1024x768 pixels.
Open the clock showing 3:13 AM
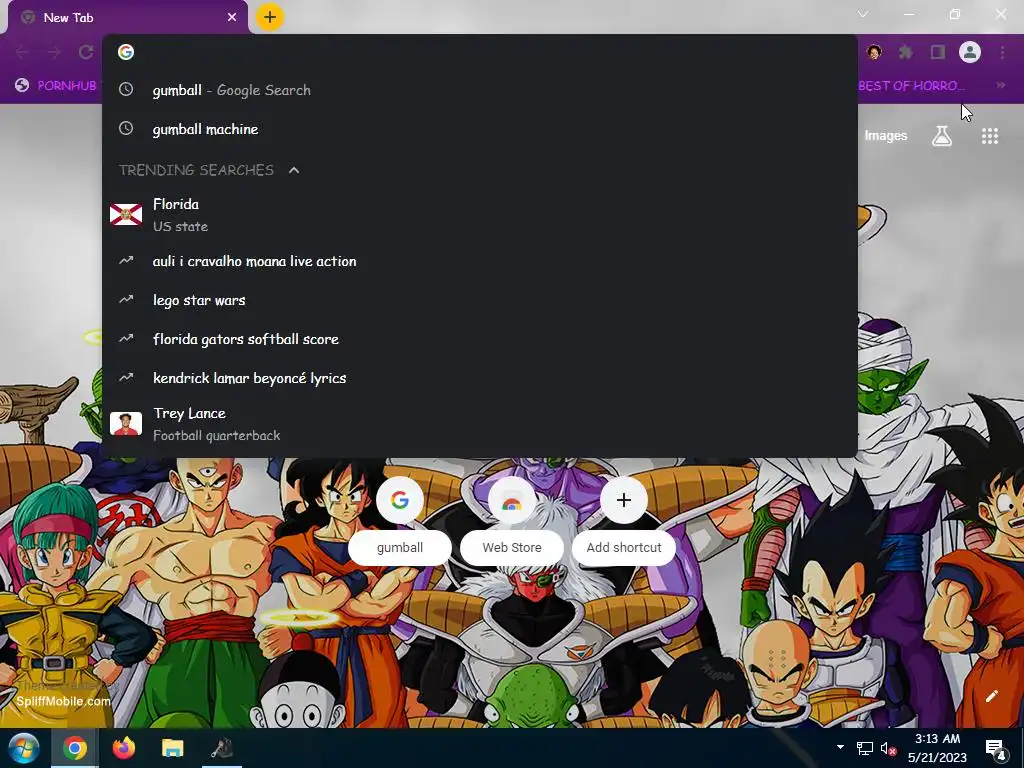[937, 748]
